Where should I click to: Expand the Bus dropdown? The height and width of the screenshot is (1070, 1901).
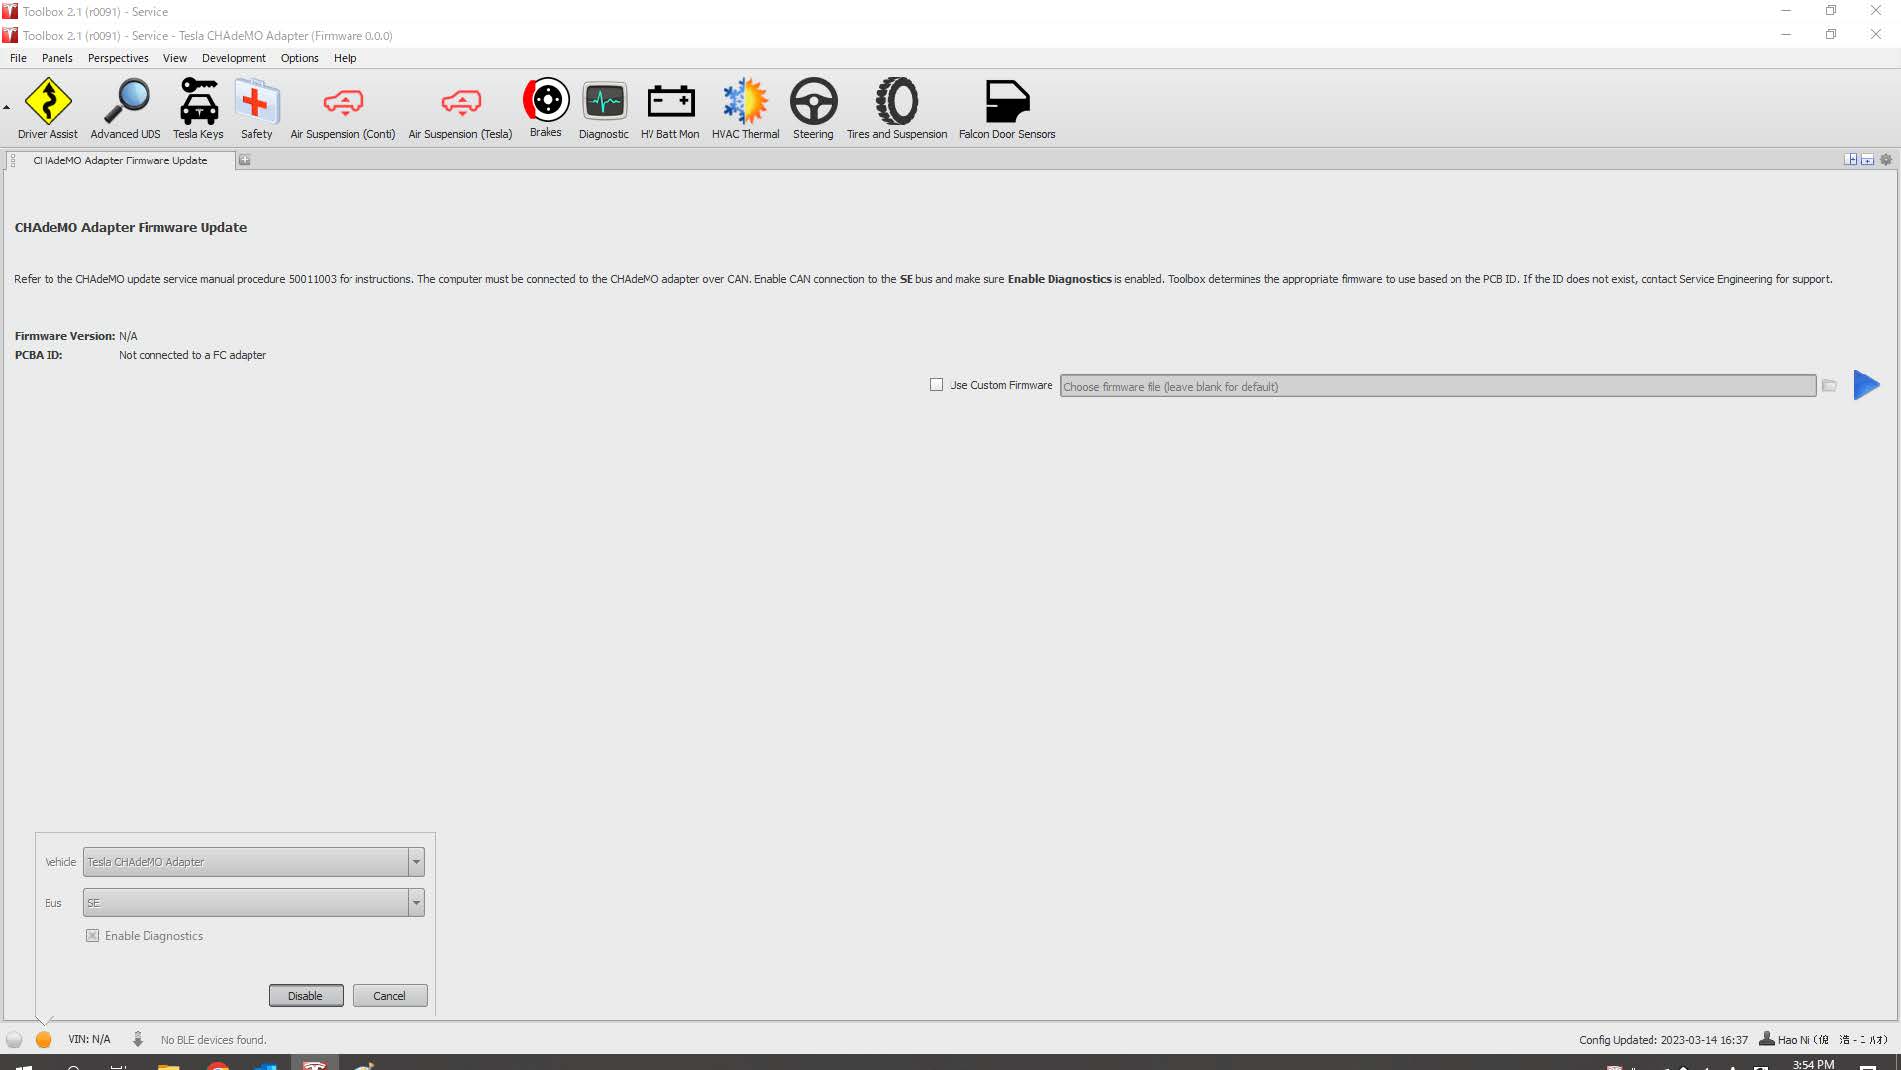[416, 903]
